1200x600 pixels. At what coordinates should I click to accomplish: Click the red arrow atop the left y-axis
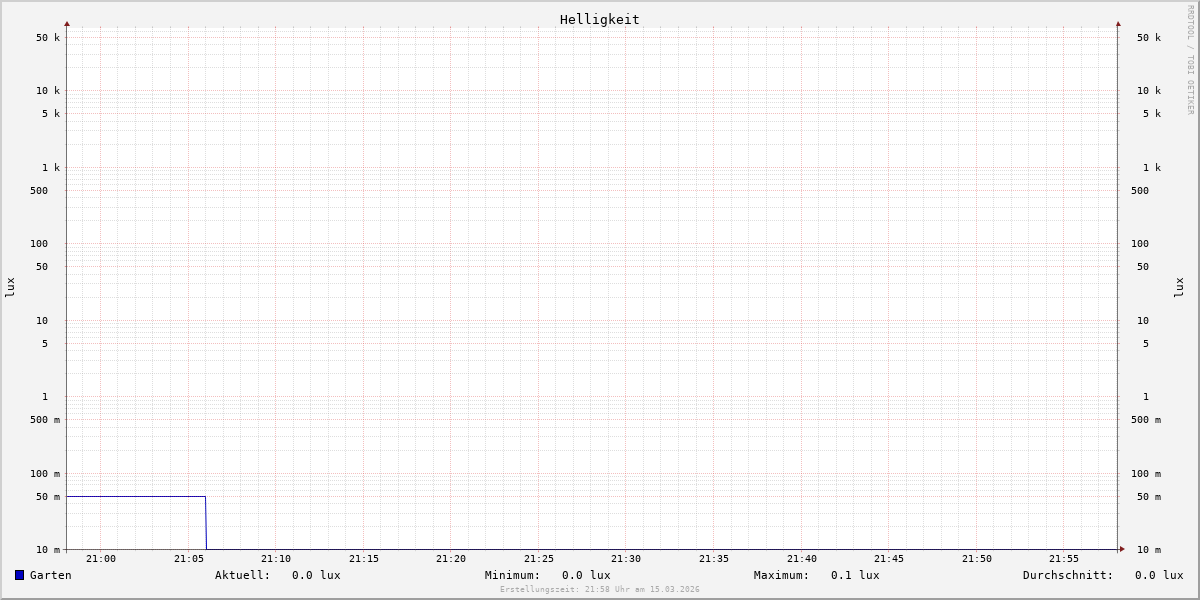[67, 23]
